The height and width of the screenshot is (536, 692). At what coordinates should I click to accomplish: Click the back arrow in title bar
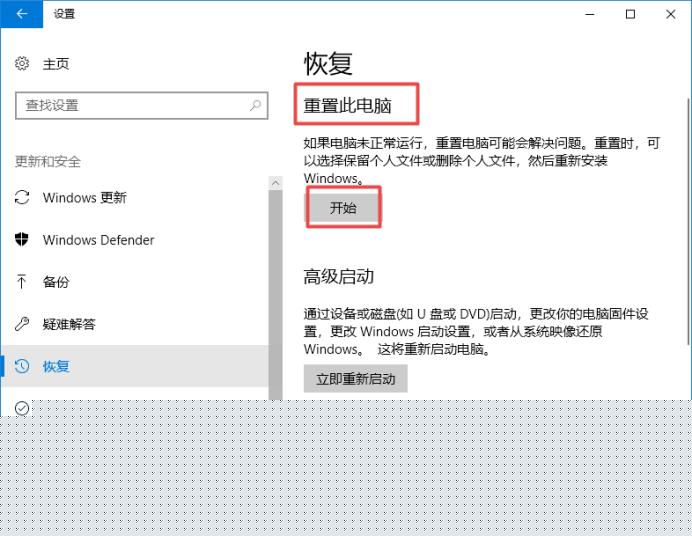click(22, 14)
